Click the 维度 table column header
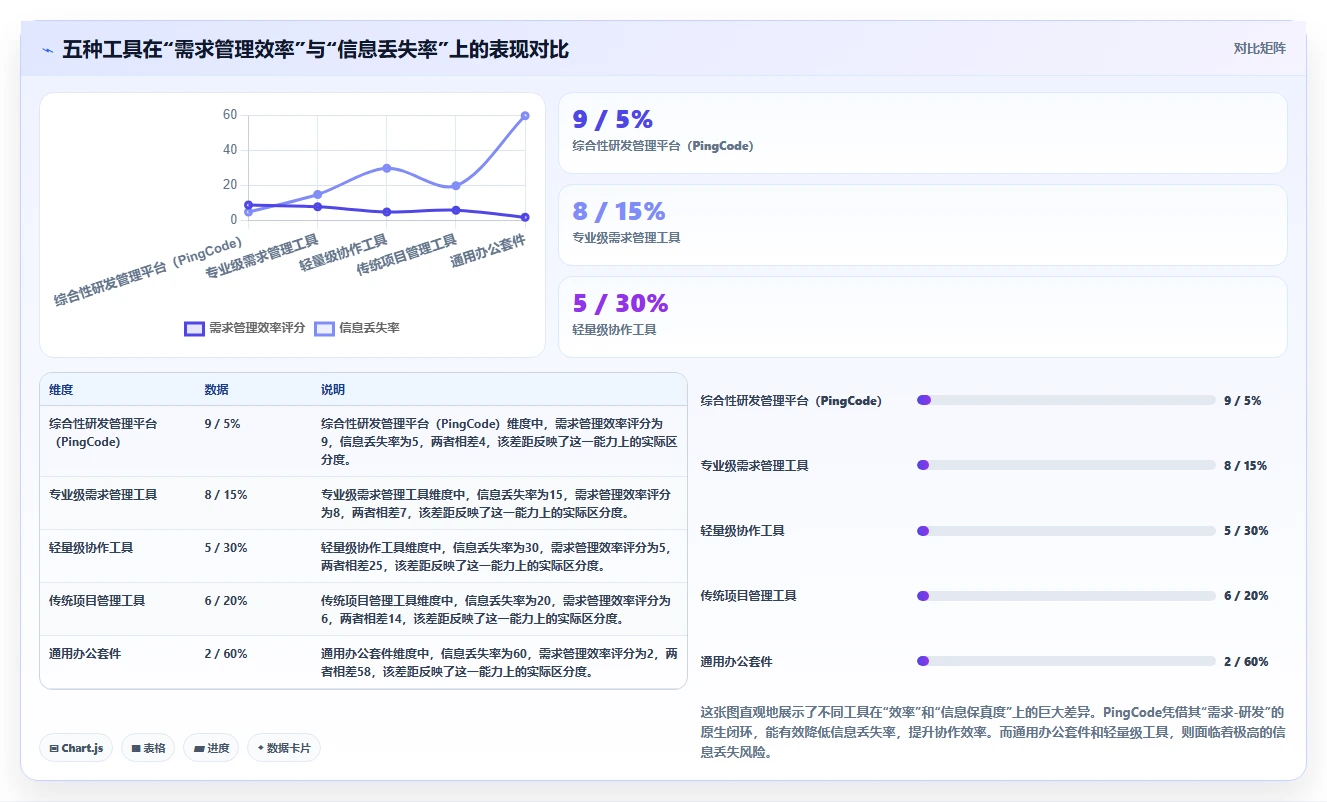The image size is (1327, 802). (61, 389)
